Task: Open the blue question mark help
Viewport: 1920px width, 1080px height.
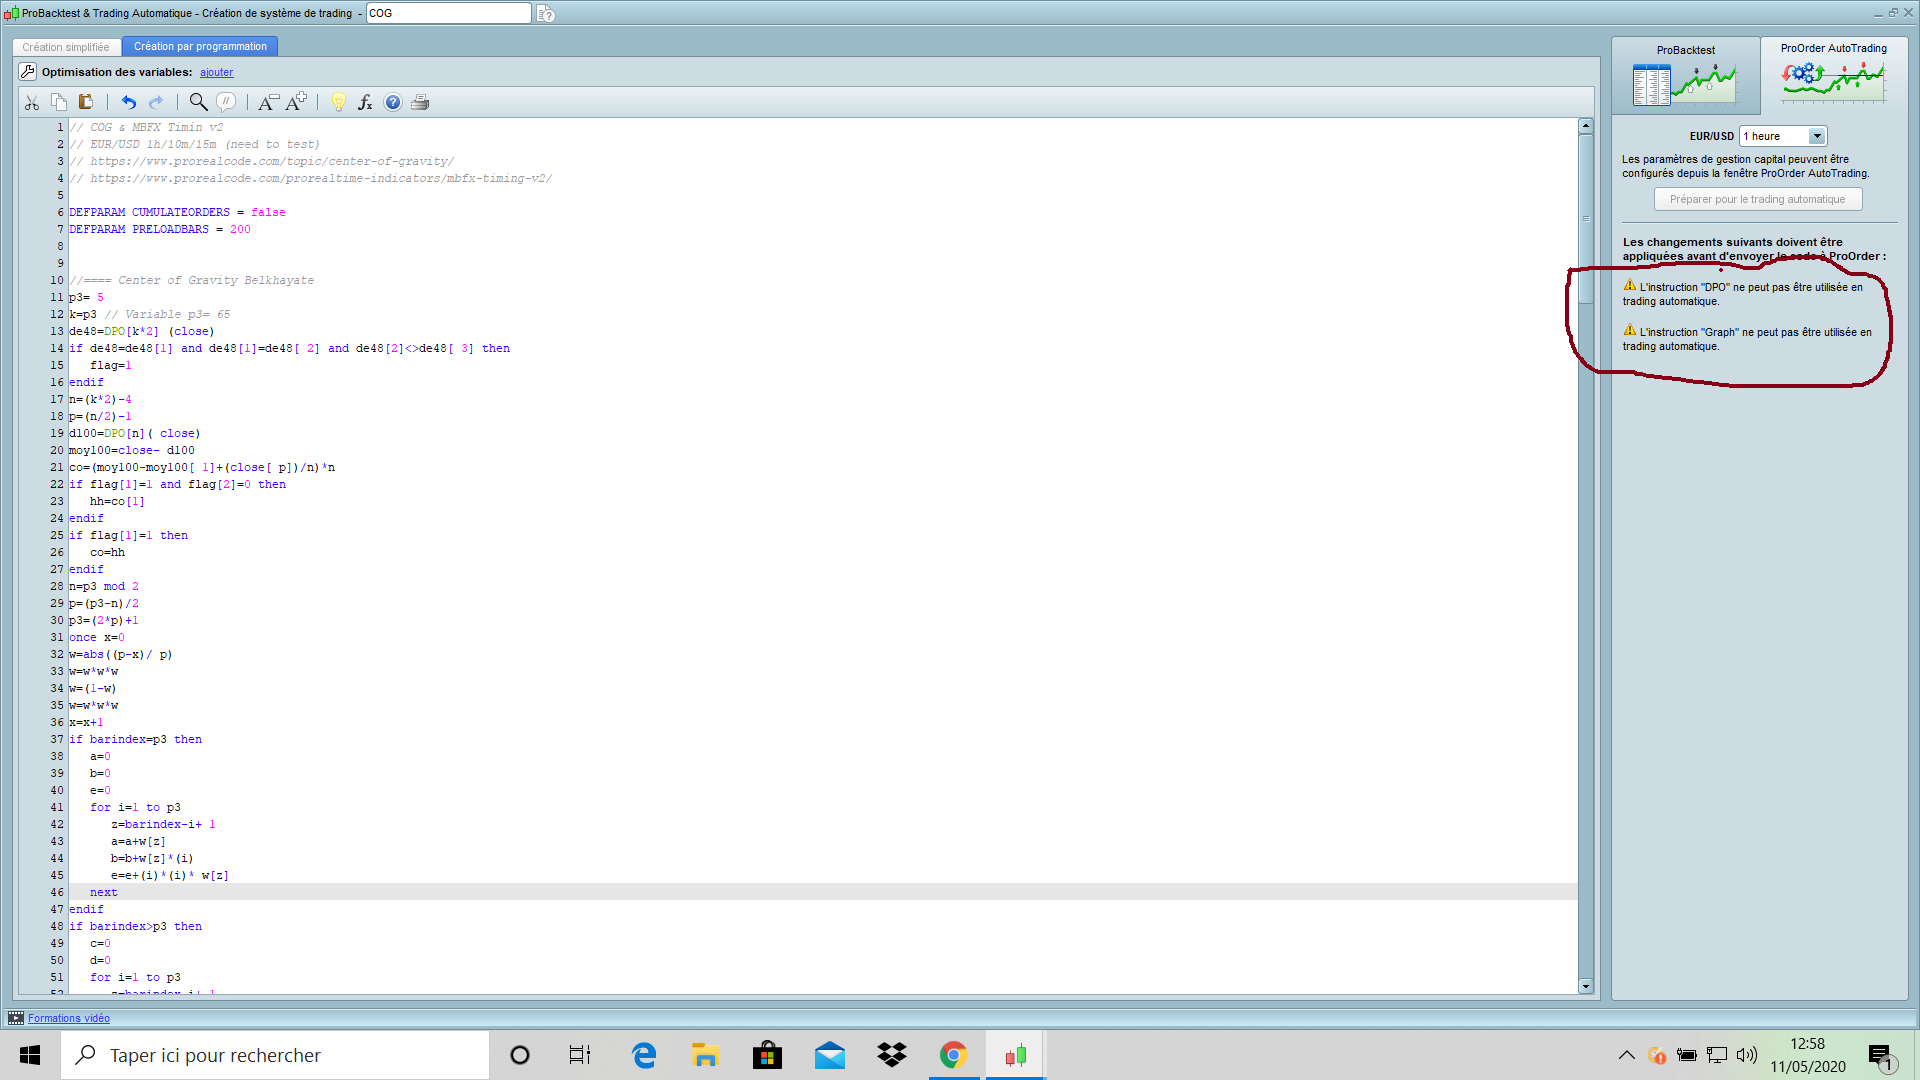Action: coord(393,102)
